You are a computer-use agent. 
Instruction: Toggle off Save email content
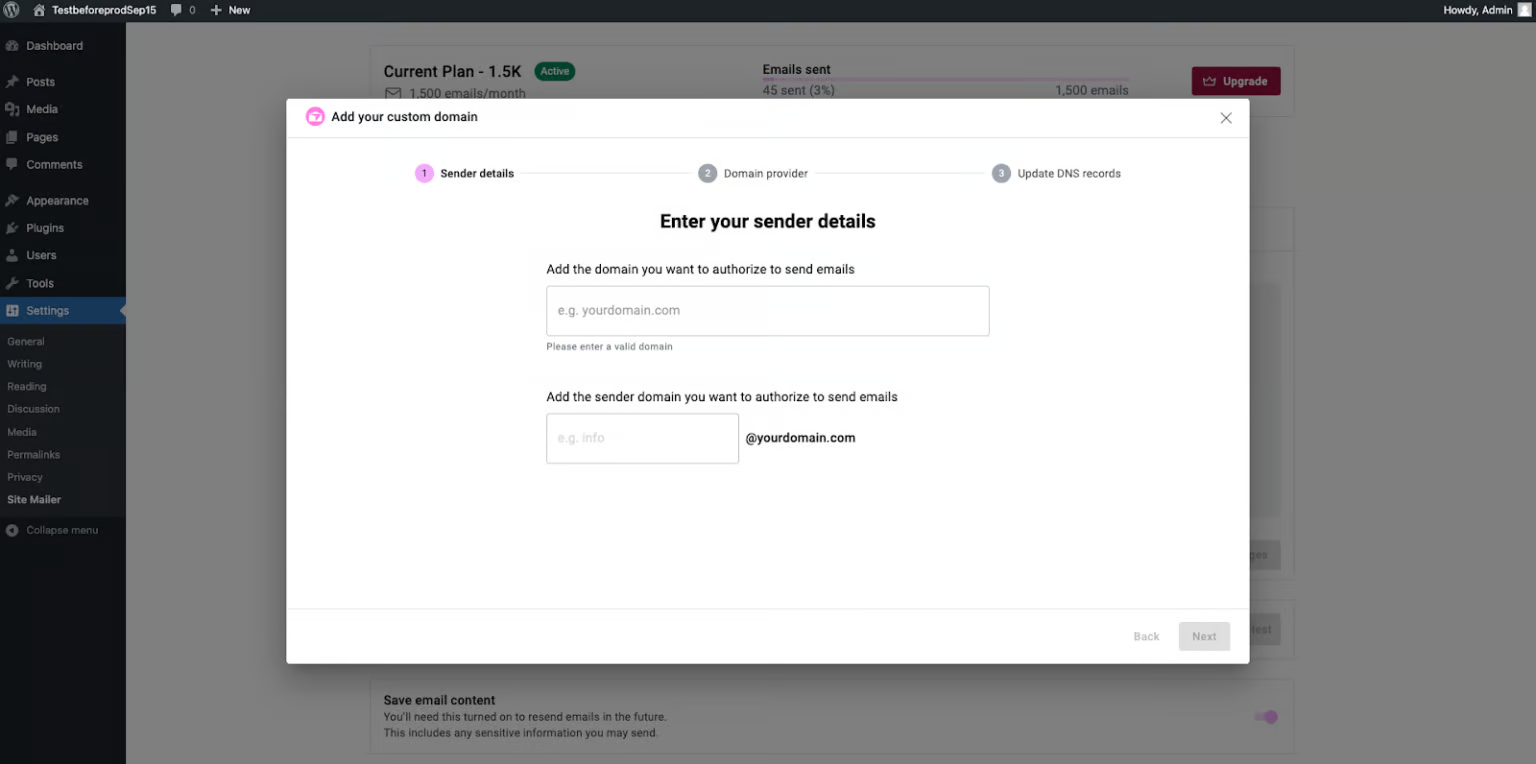pos(1266,716)
